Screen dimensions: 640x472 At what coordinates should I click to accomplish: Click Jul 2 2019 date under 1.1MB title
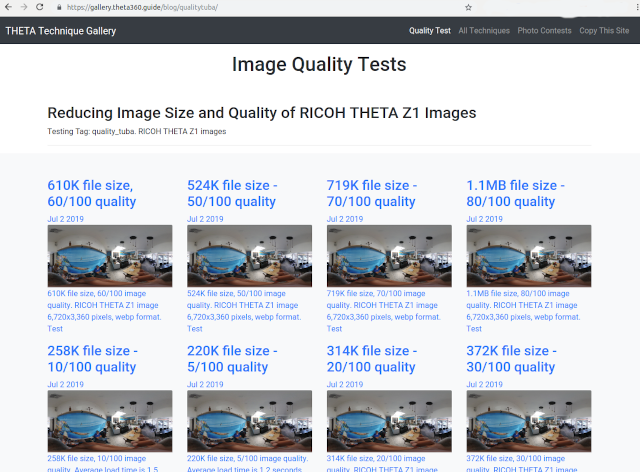click(x=484, y=219)
